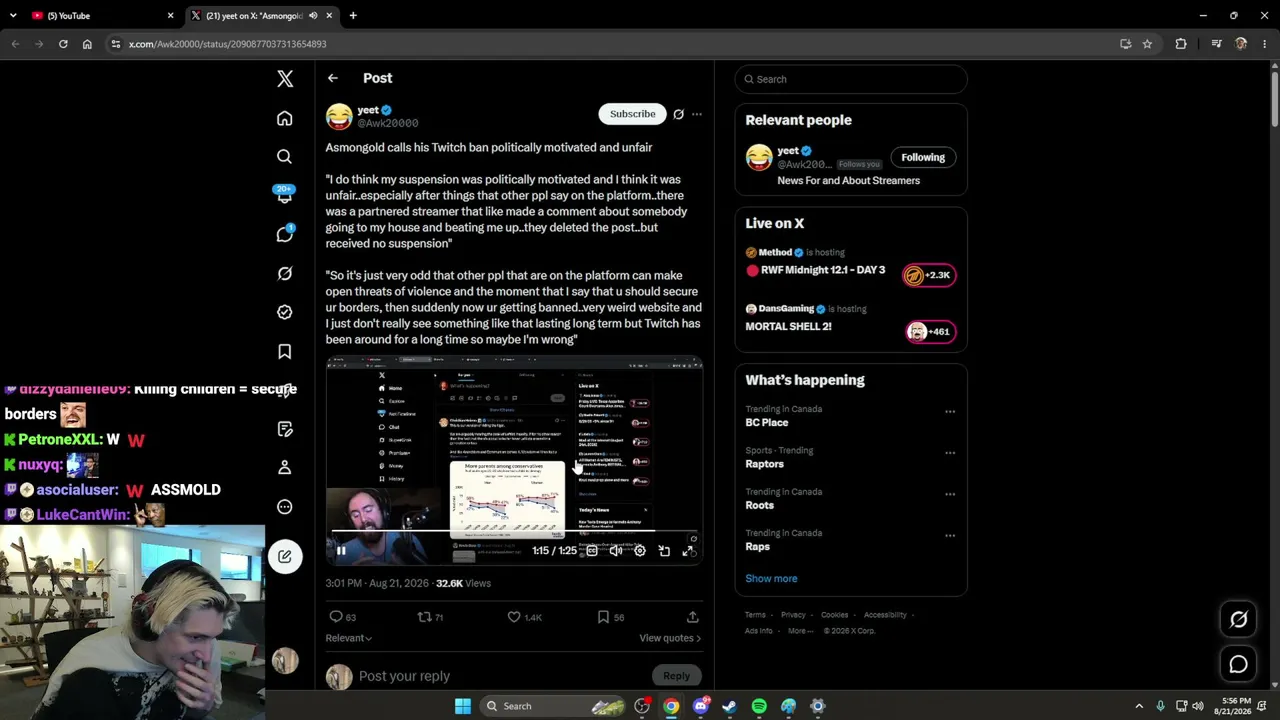Mute the audio of the X tab
The width and height of the screenshot is (1280, 720).
[313, 16]
